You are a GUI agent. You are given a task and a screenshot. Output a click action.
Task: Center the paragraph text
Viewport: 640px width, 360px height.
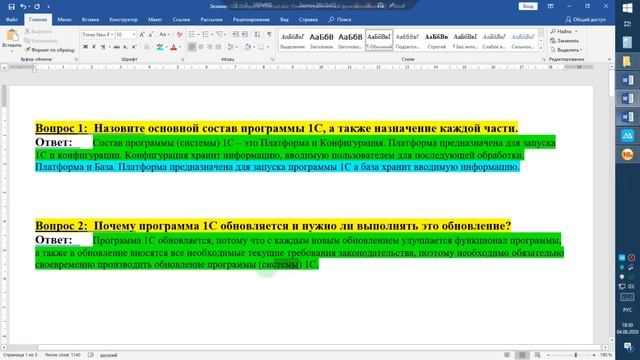point(200,47)
